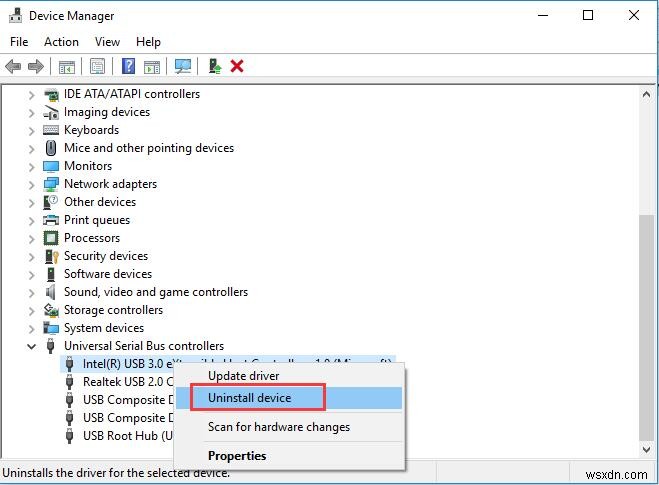659x485 pixels.
Task: Click the vertical scrollbar thumb
Action: tap(646, 327)
